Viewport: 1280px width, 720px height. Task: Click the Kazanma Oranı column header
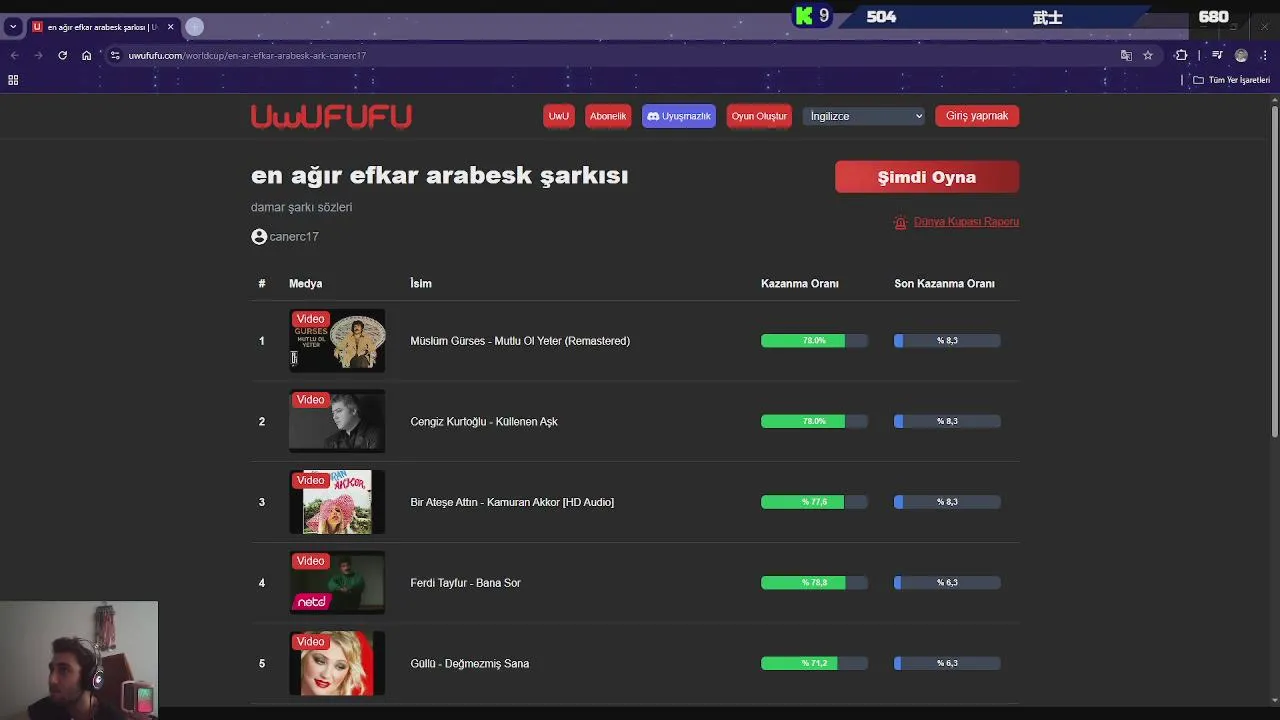(x=799, y=284)
